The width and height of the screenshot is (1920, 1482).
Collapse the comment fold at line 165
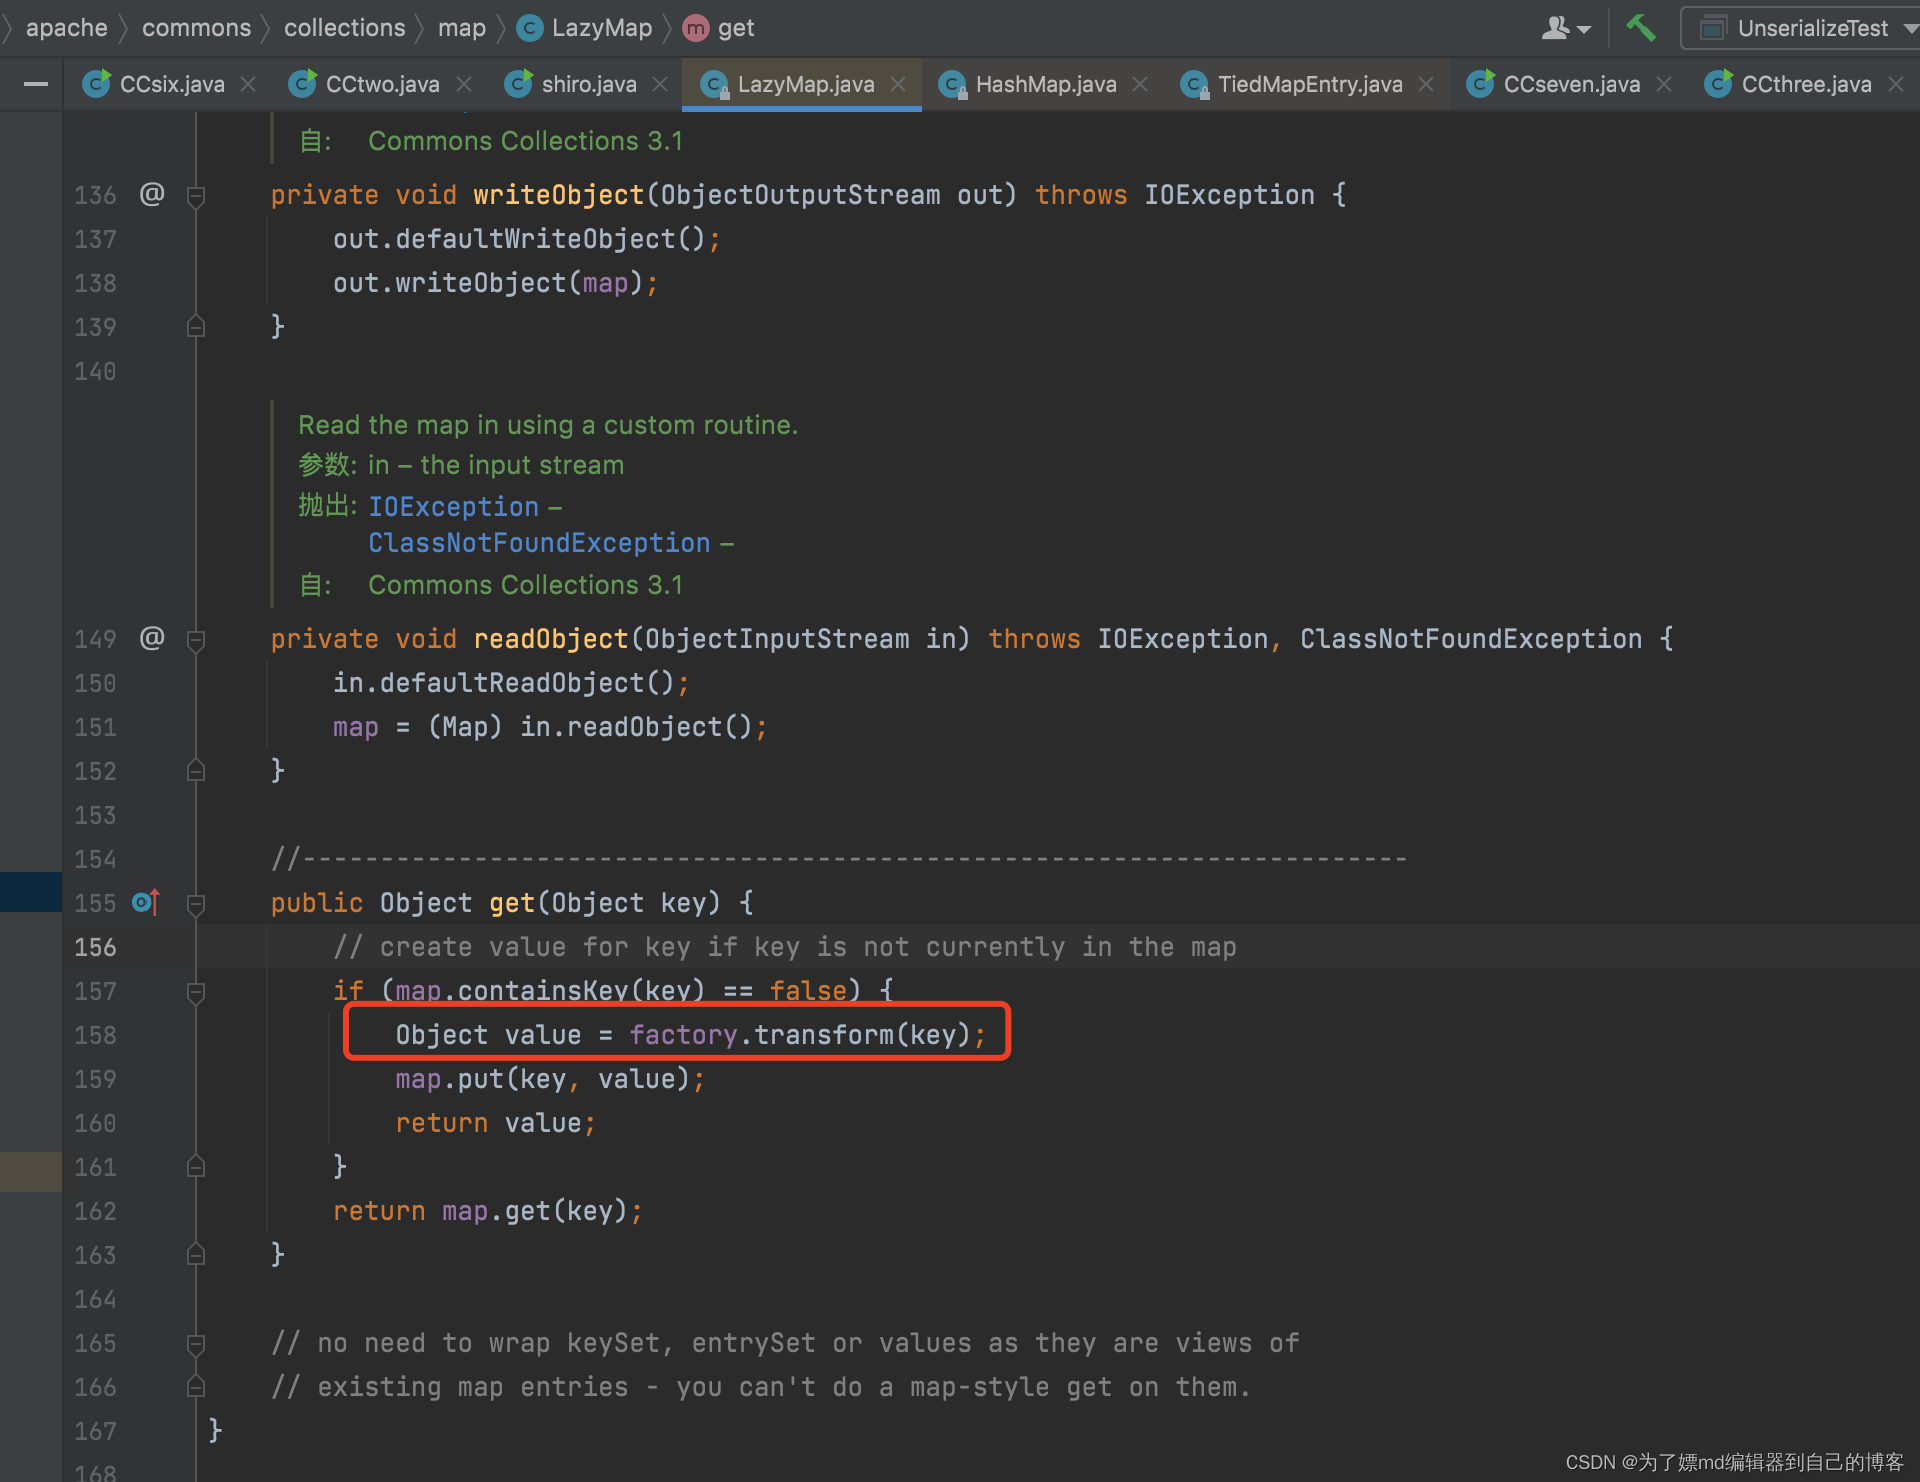pyautogui.click(x=196, y=1344)
